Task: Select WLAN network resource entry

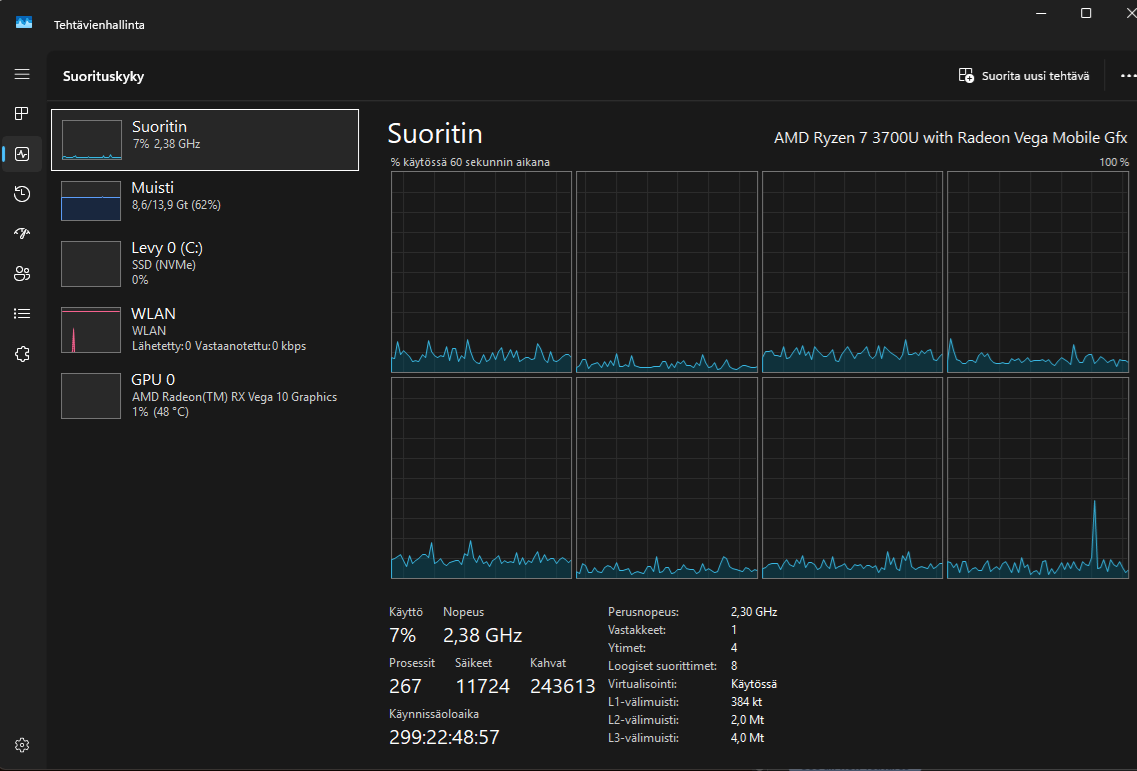Action: pyautogui.click(x=205, y=329)
